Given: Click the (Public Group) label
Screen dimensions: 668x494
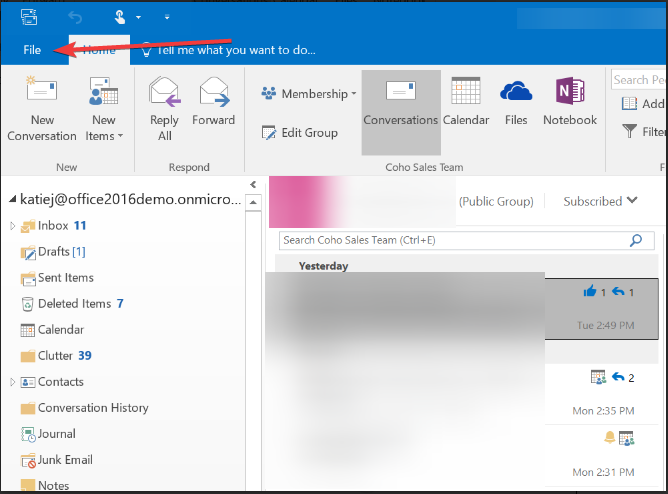Looking at the screenshot, I should (x=496, y=201).
